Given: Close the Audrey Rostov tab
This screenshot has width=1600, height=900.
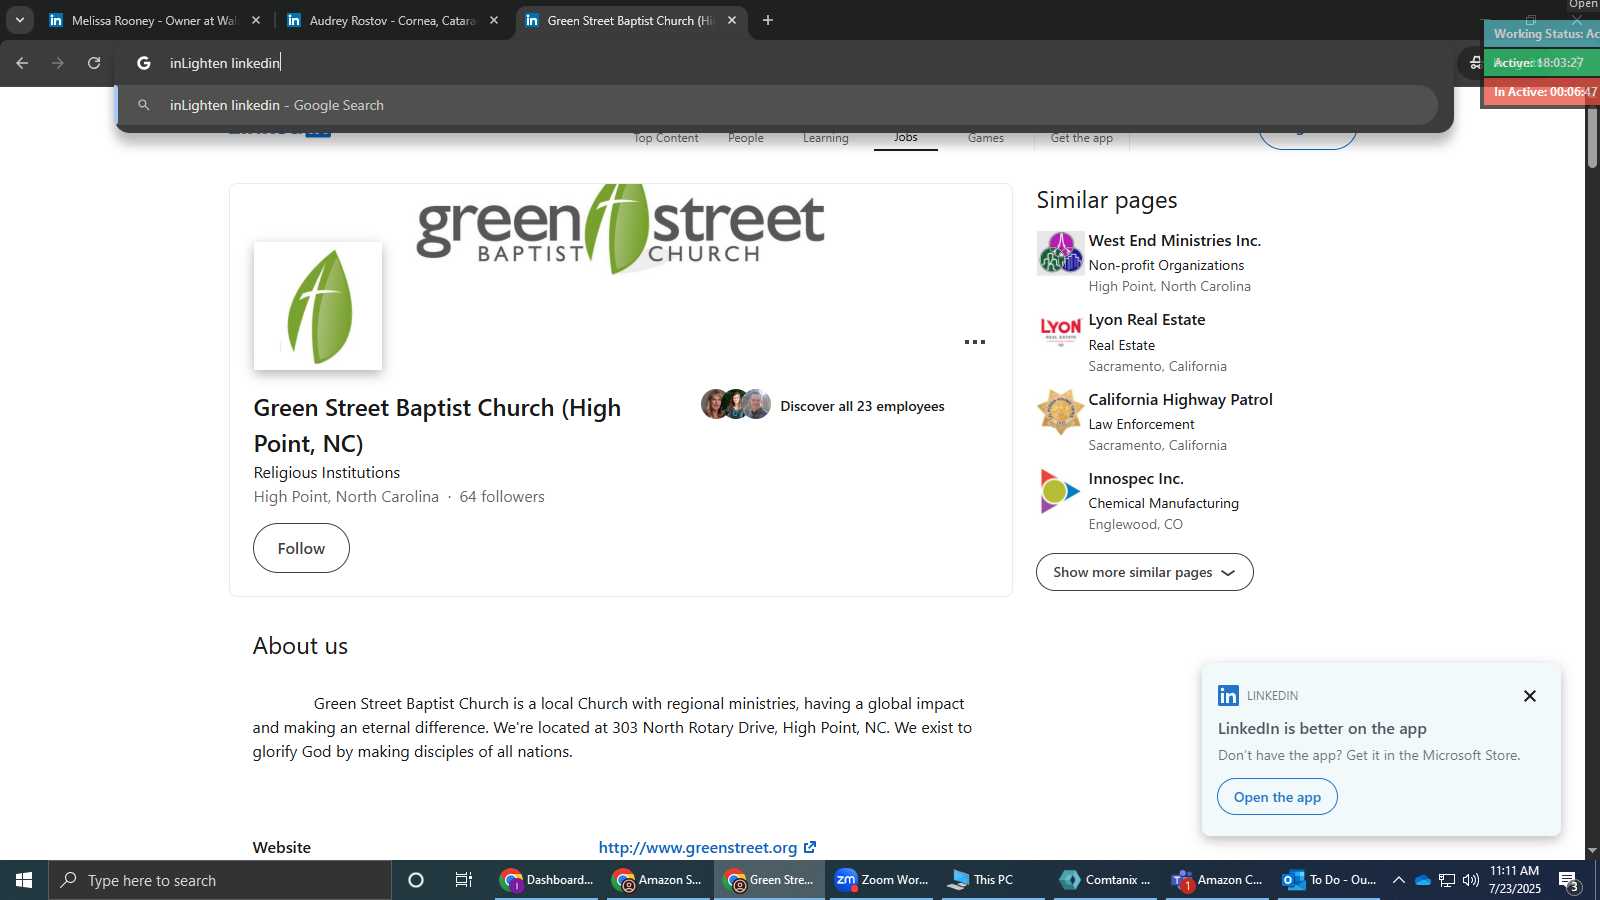Looking at the screenshot, I should click(x=494, y=20).
